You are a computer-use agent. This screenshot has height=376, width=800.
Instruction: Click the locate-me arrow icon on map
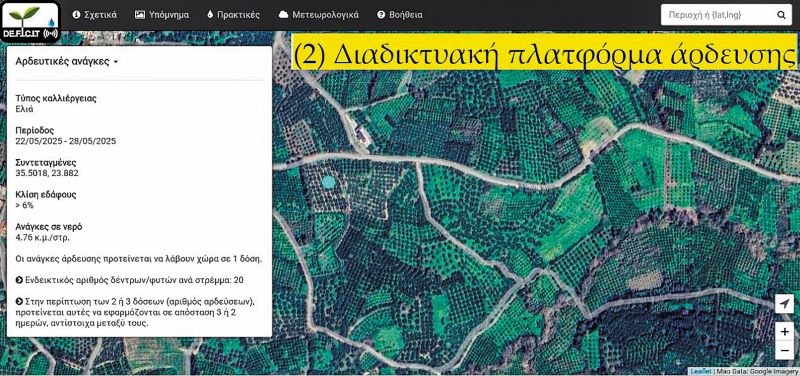(784, 305)
